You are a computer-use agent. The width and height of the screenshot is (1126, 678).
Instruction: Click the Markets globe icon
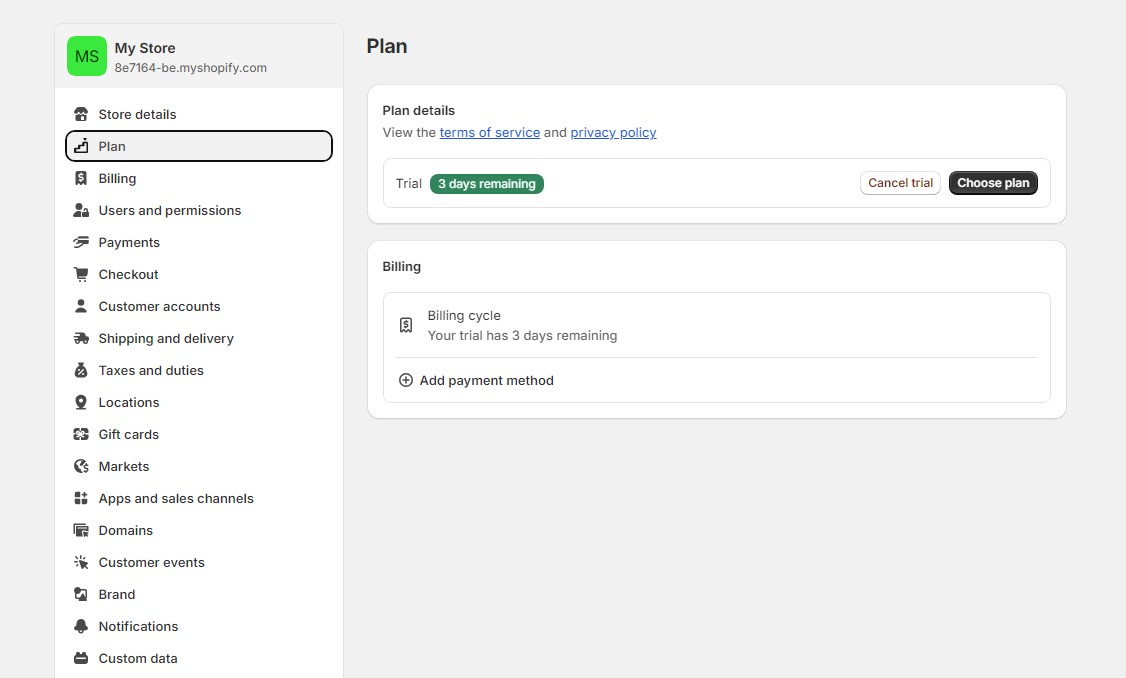(81, 466)
